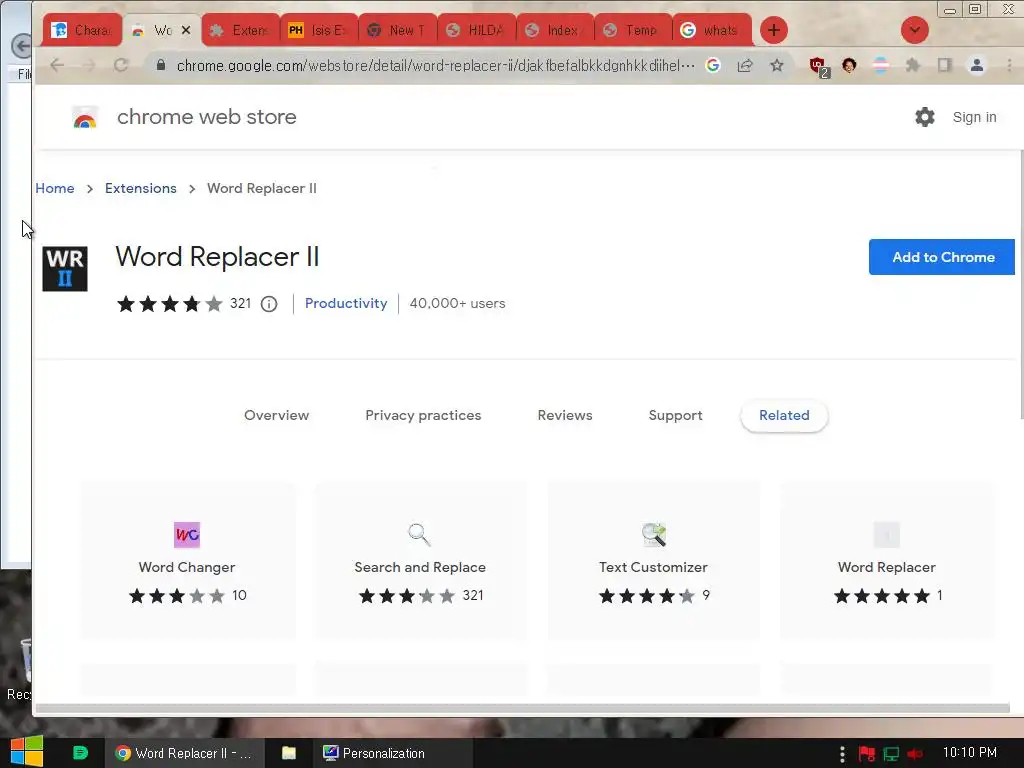Close the active Word Replacer tab
This screenshot has height=768, width=1024.
(186, 30)
